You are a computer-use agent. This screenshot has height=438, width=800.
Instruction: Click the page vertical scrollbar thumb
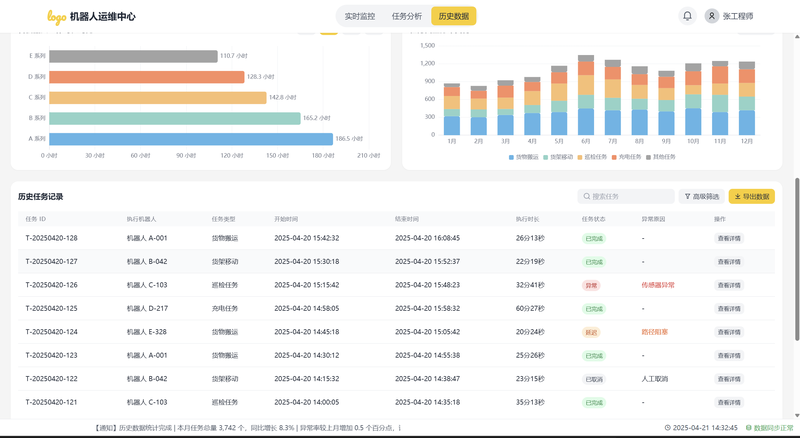coord(796,259)
